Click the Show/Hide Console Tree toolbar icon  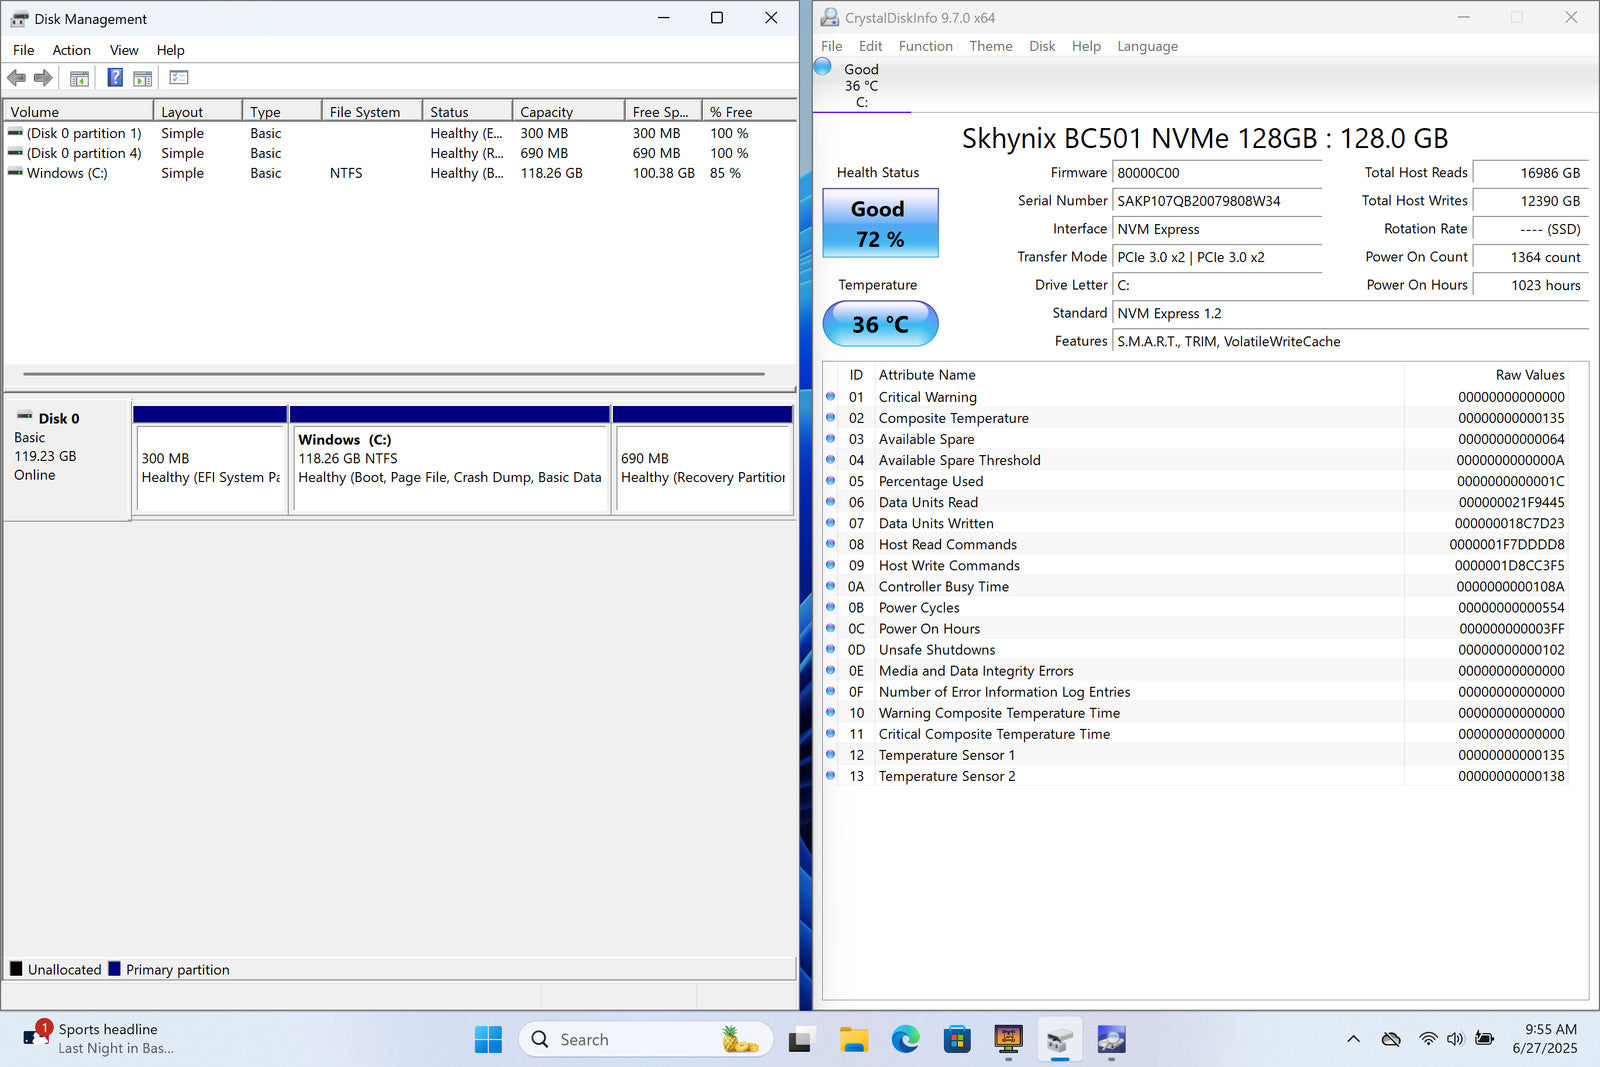[79, 78]
